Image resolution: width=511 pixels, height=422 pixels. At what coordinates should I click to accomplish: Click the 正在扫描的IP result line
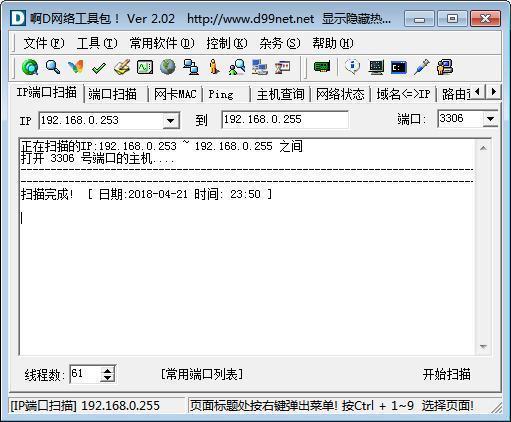[x=162, y=146]
